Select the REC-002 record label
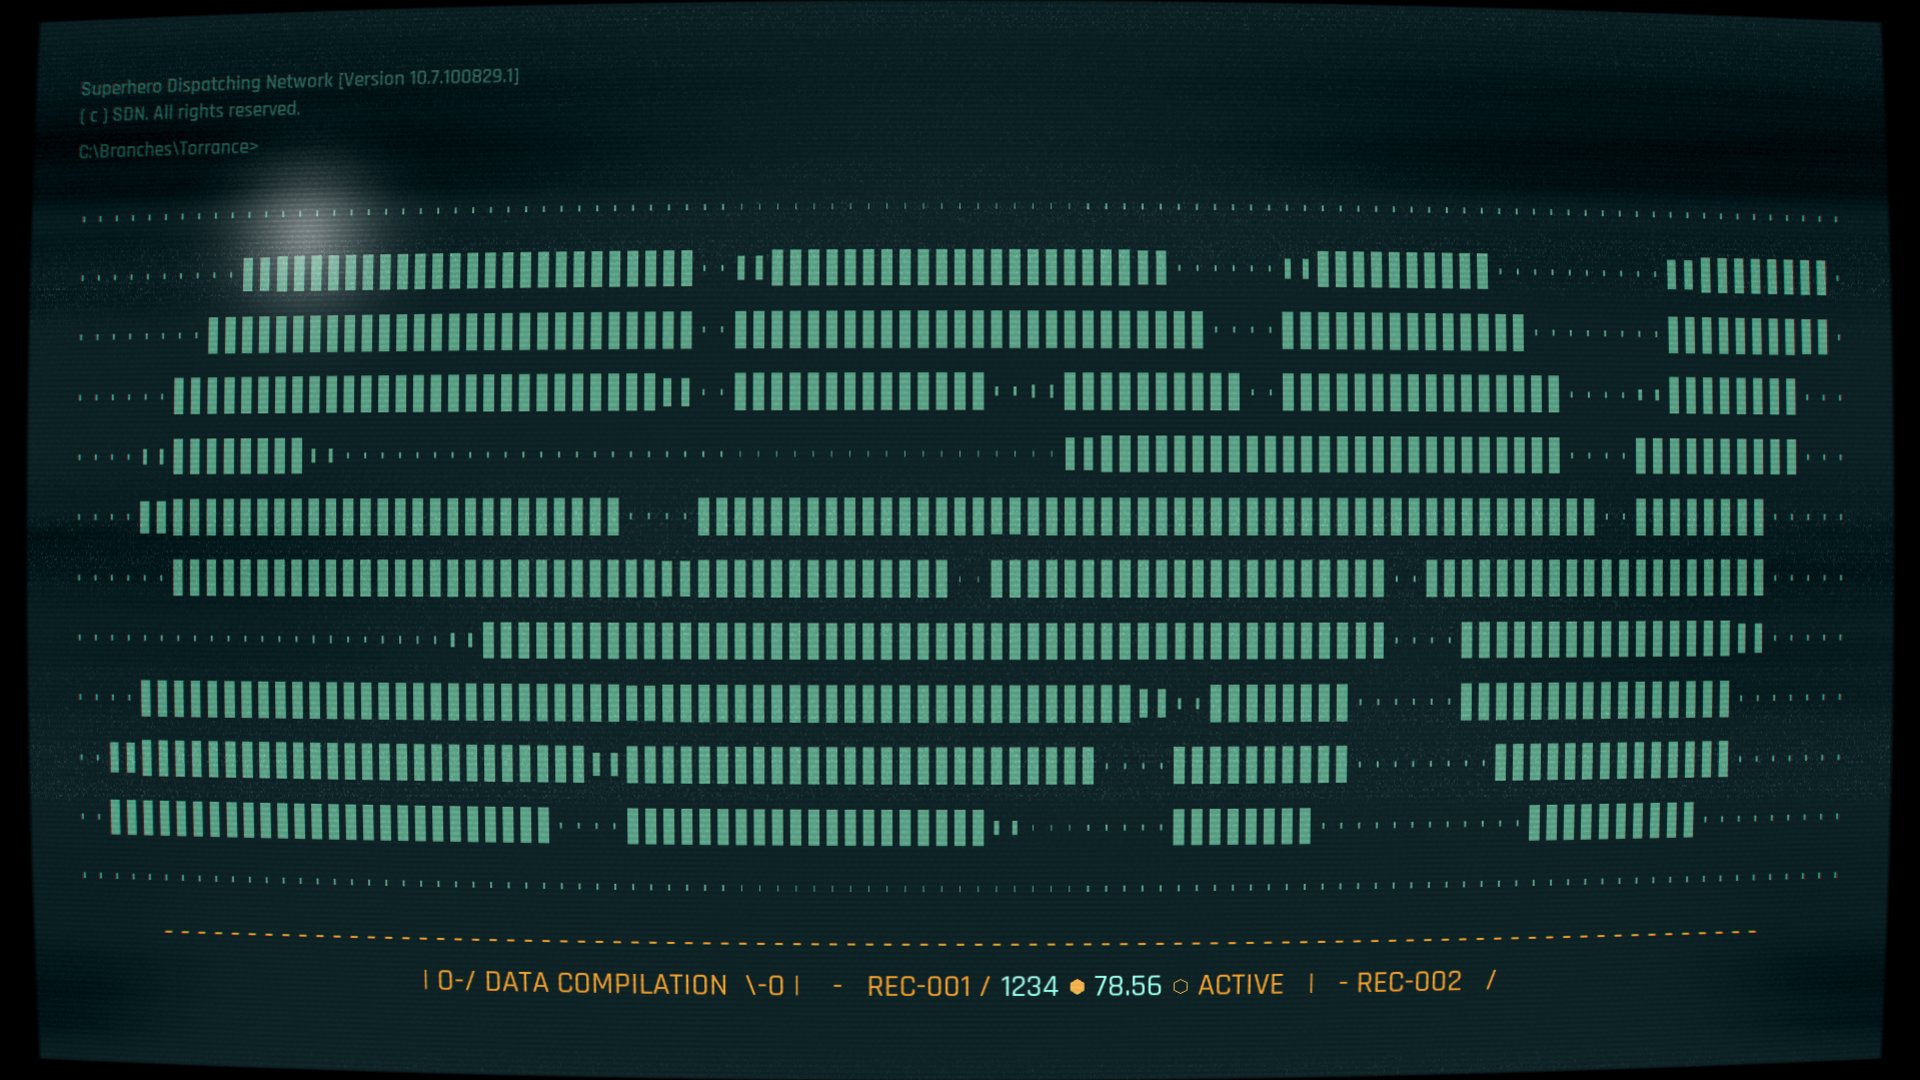 [1409, 982]
